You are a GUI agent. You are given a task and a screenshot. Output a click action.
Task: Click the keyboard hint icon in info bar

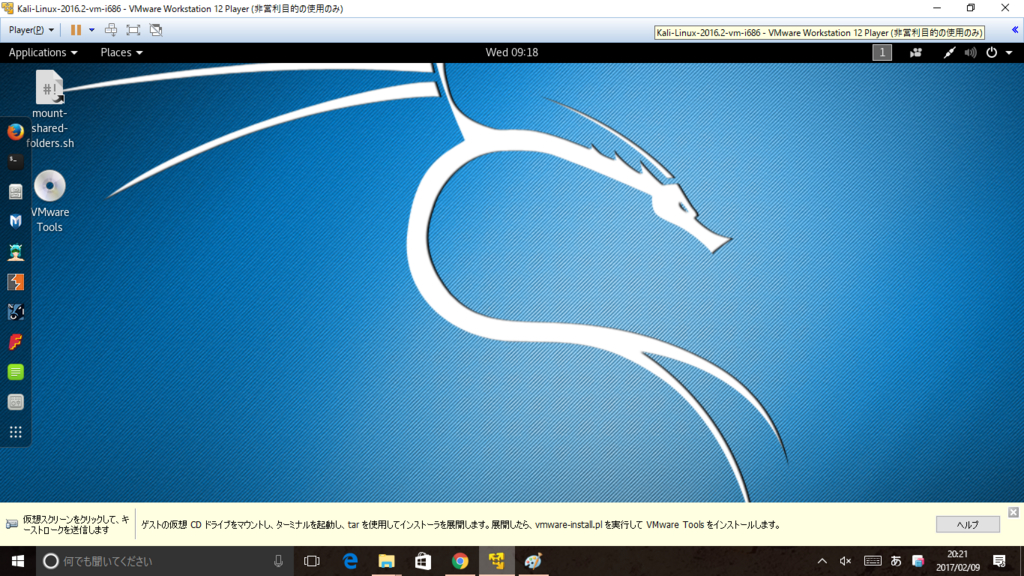pyautogui.click(x=12, y=524)
